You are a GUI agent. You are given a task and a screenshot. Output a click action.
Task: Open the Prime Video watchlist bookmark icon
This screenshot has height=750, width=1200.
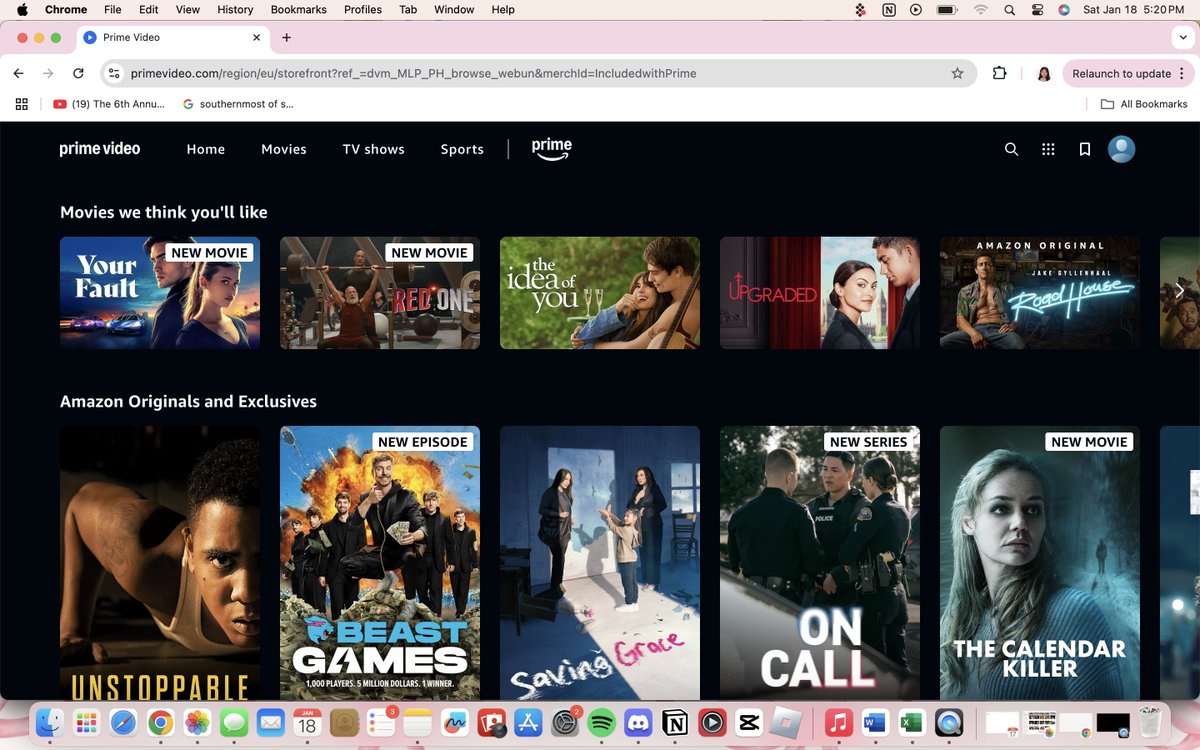pos(1085,149)
